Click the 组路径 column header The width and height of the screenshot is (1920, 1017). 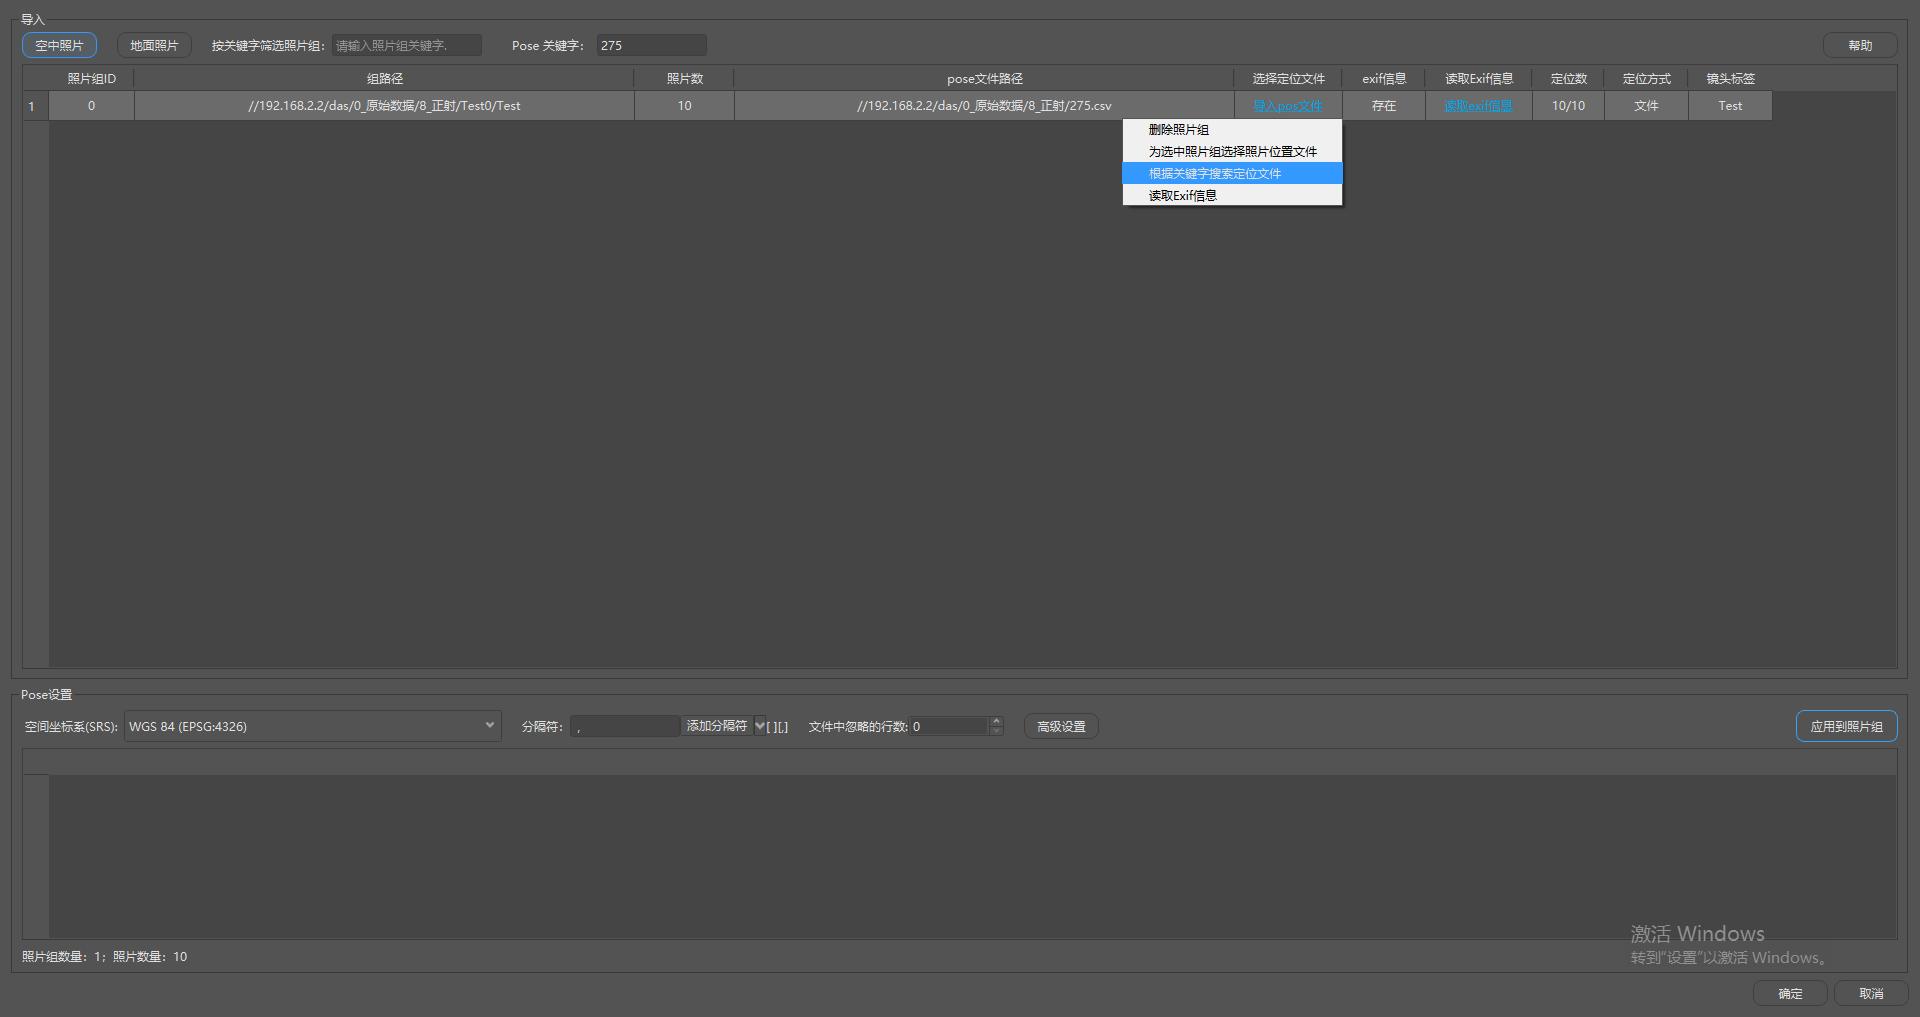click(x=385, y=78)
